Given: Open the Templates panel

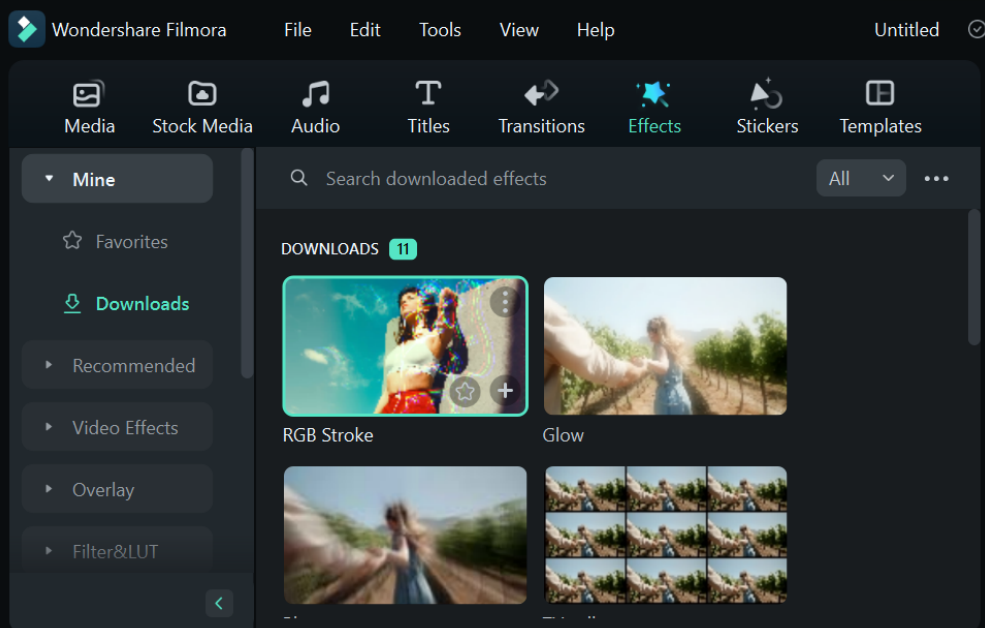Looking at the screenshot, I should (880, 104).
